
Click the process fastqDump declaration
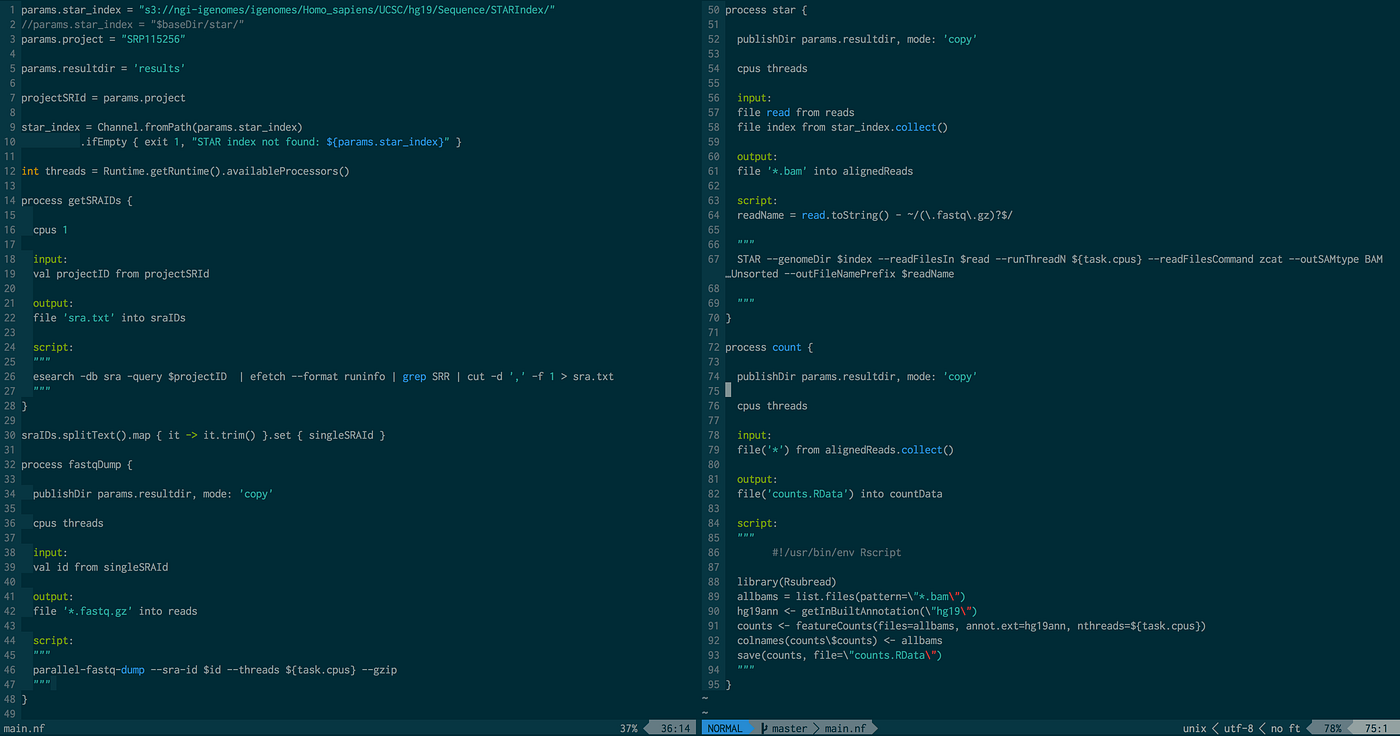tap(77, 464)
